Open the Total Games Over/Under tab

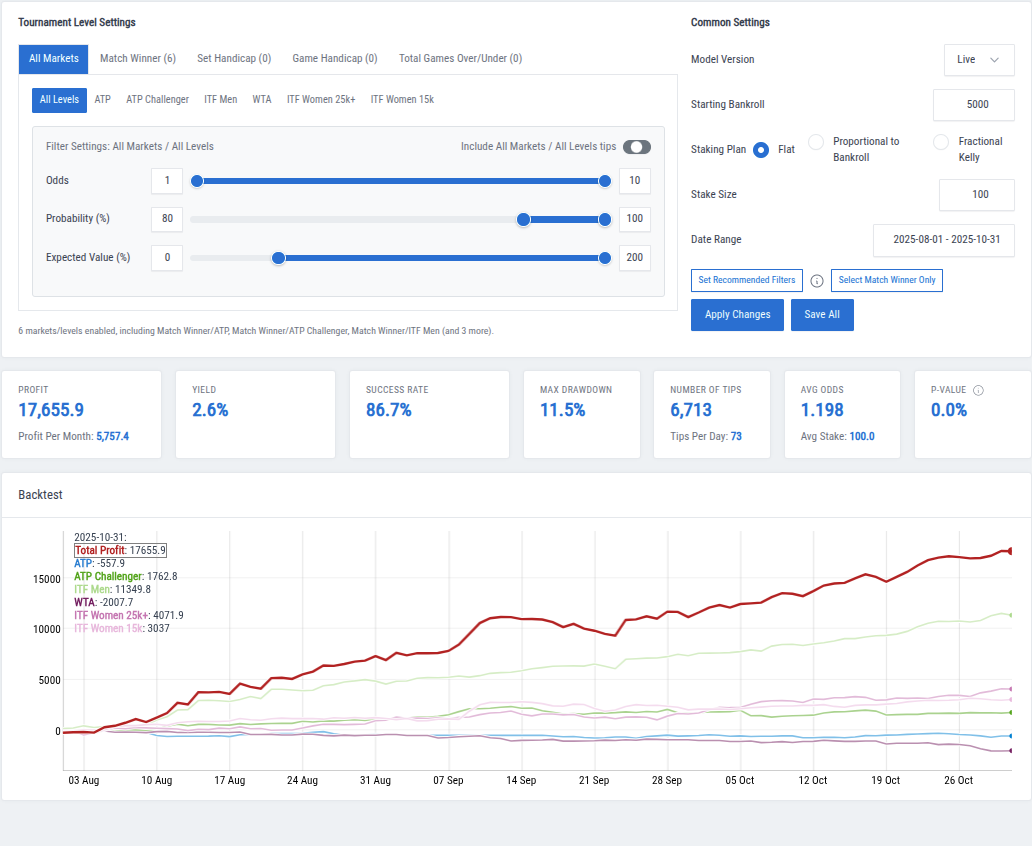point(460,58)
